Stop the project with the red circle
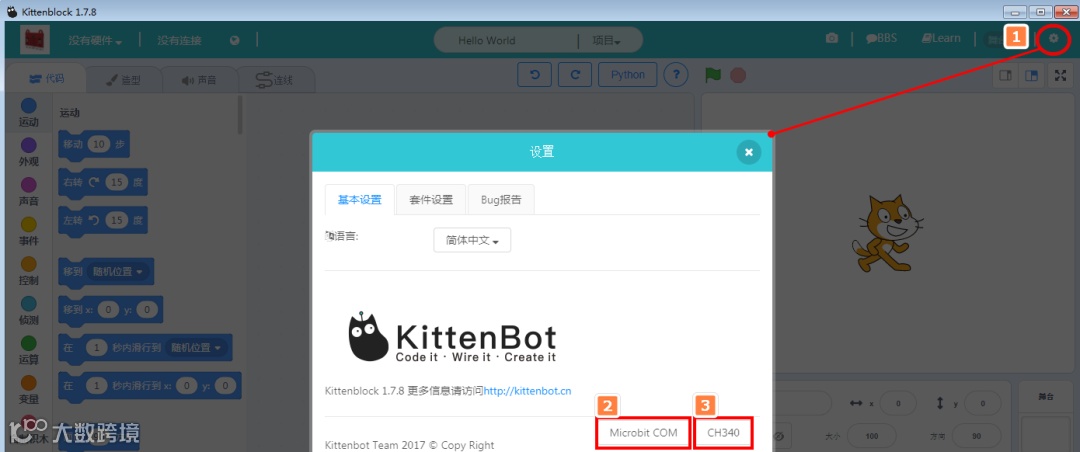1080x452 pixels. pyautogui.click(x=738, y=75)
